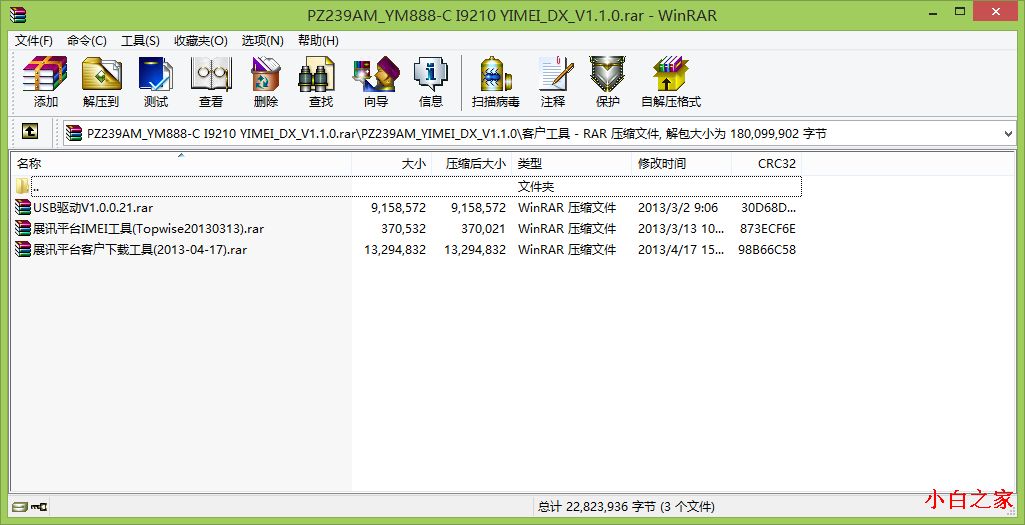This screenshot has height=525, width=1025.
Task: Click the 信息 (Info) toolbar icon
Action: (431, 74)
